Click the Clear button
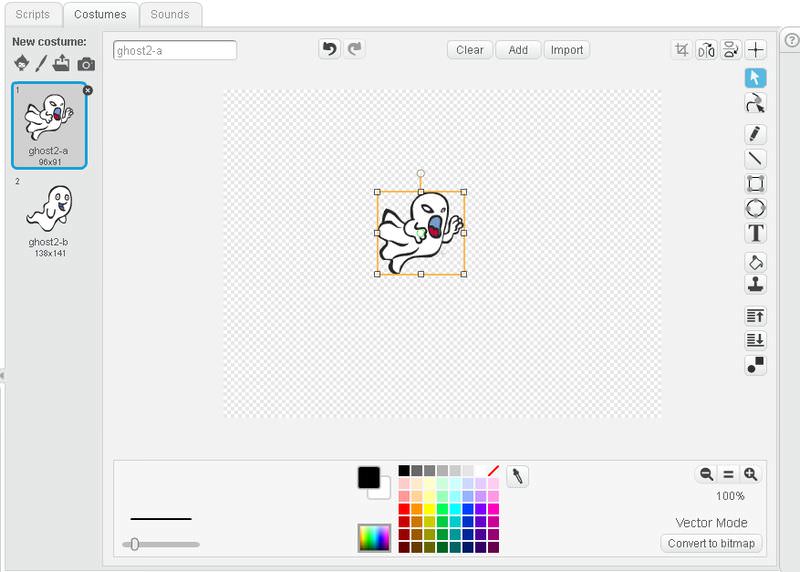 coord(469,50)
